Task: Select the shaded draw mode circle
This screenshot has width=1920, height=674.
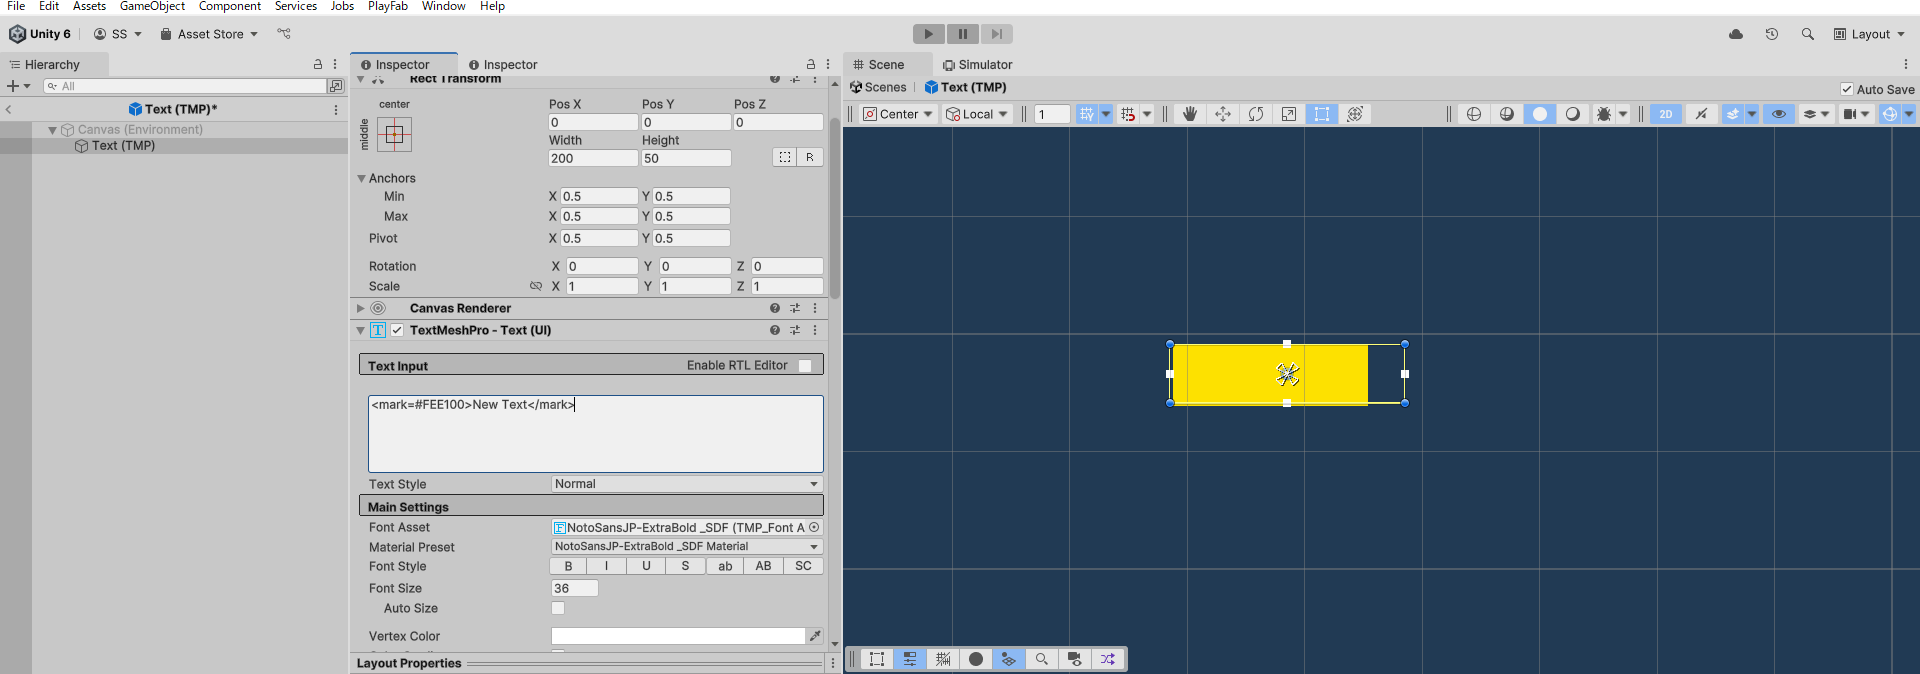Action: 1540,114
